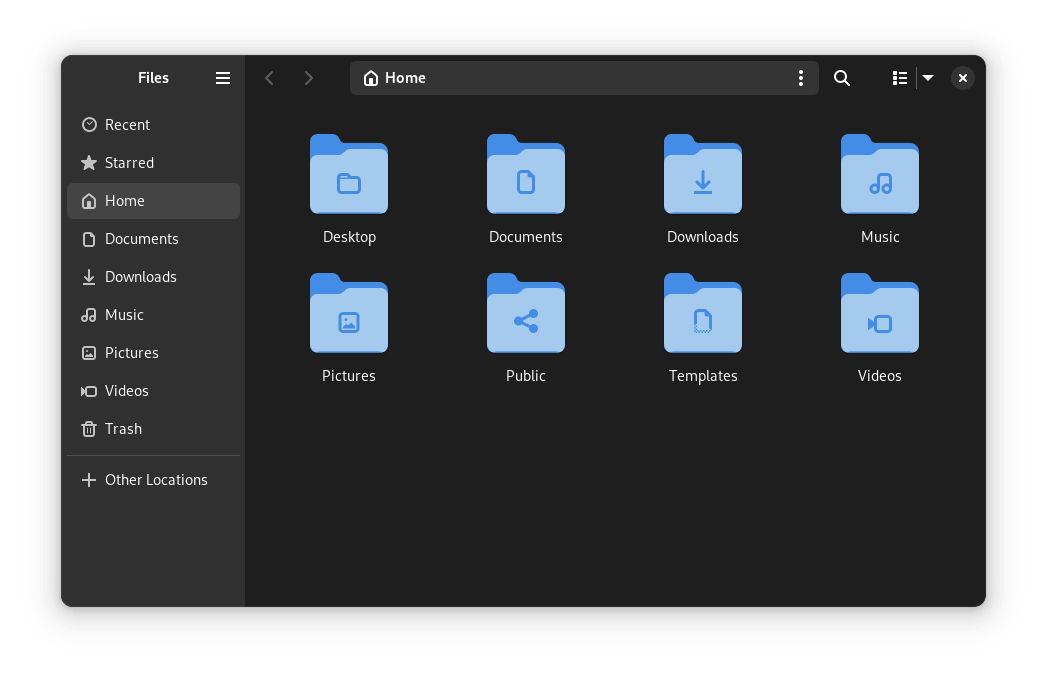The height and width of the screenshot is (674, 1047).
Task: Go to Recent in sidebar
Action: (x=127, y=125)
